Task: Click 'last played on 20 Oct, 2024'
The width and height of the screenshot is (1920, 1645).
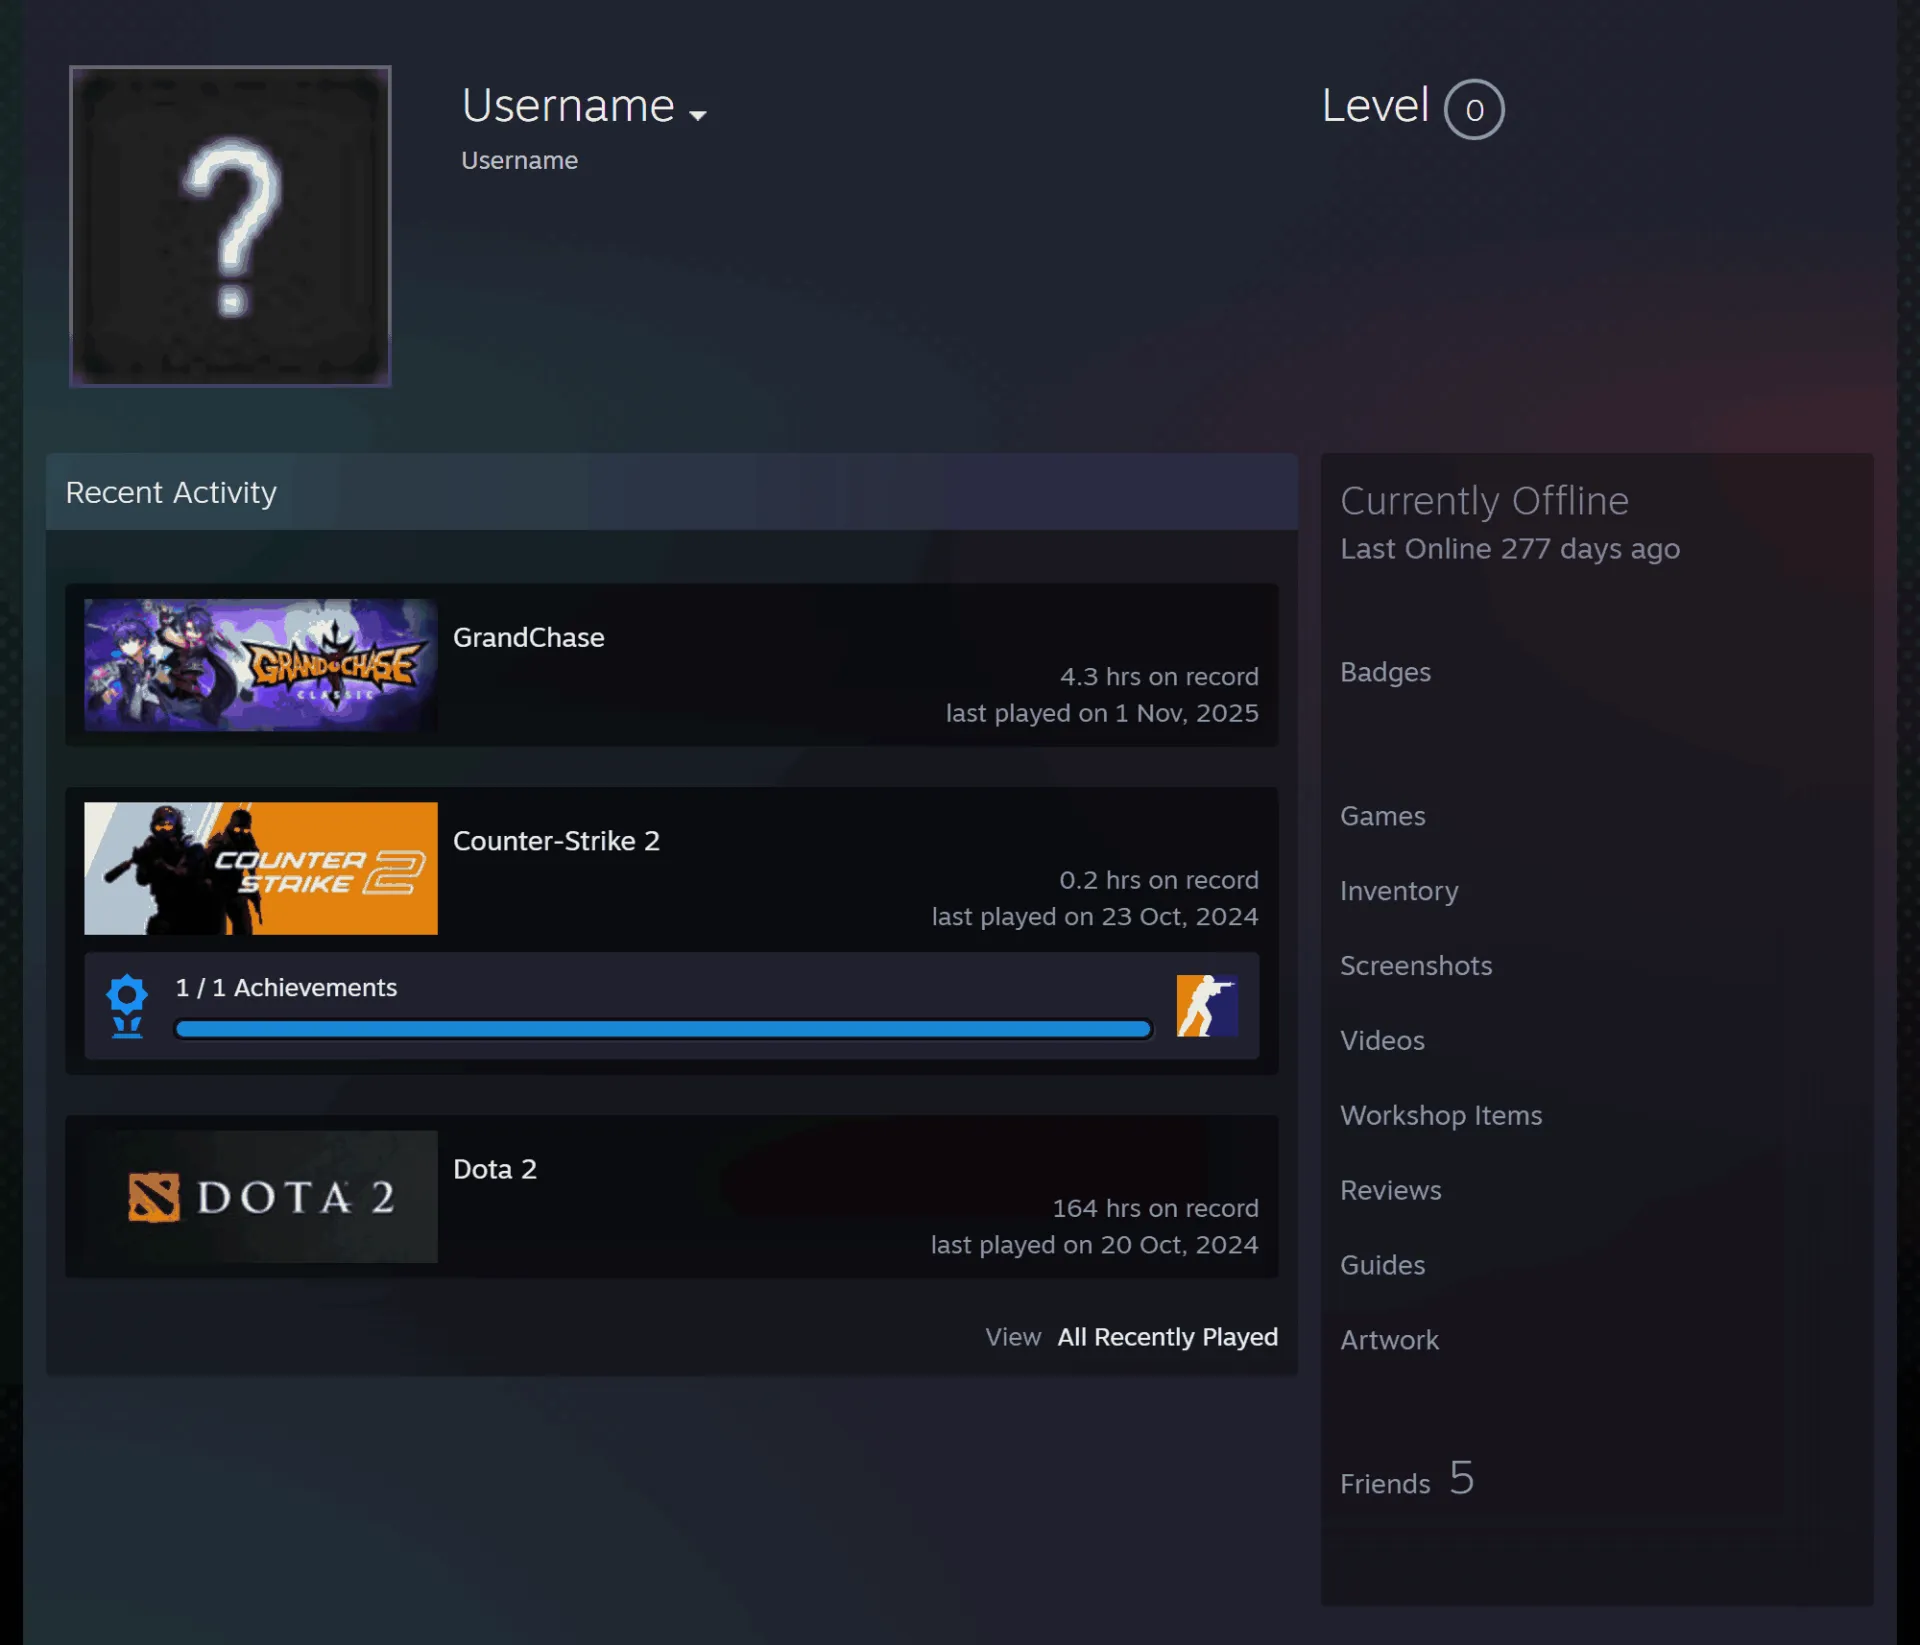Action: [x=1094, y=1245]
